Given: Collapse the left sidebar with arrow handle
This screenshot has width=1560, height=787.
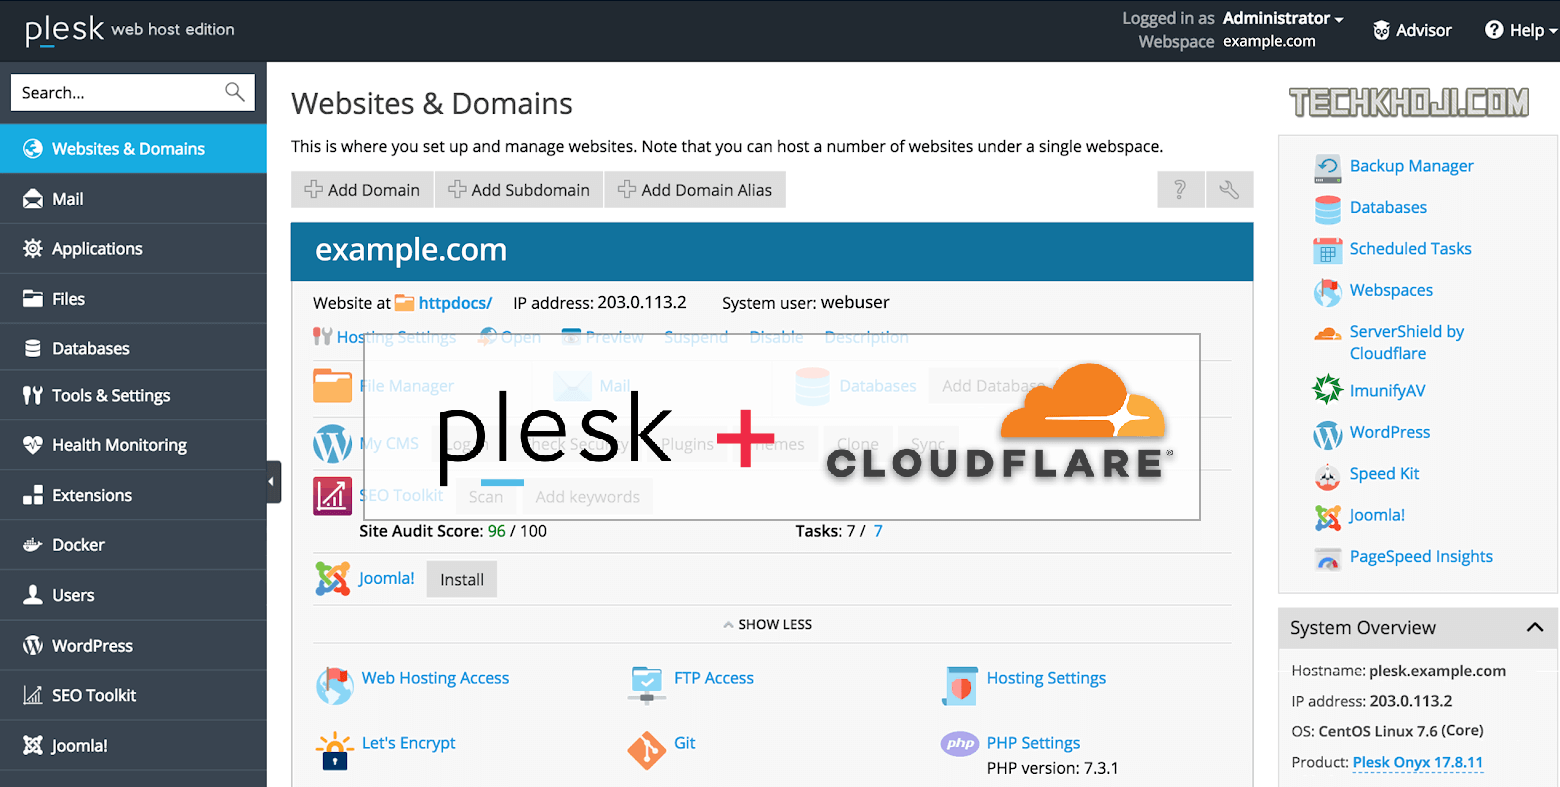Looking at the screenshot, I should [273, 482].
